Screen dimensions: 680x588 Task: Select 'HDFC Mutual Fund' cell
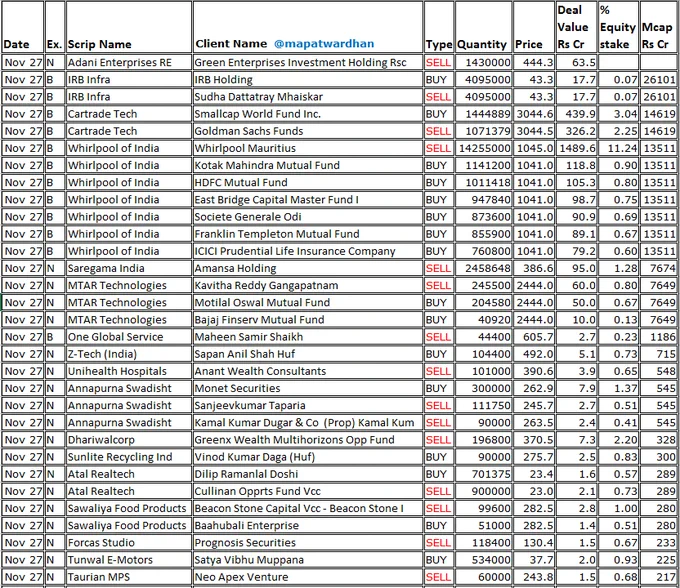coord(308,183)
